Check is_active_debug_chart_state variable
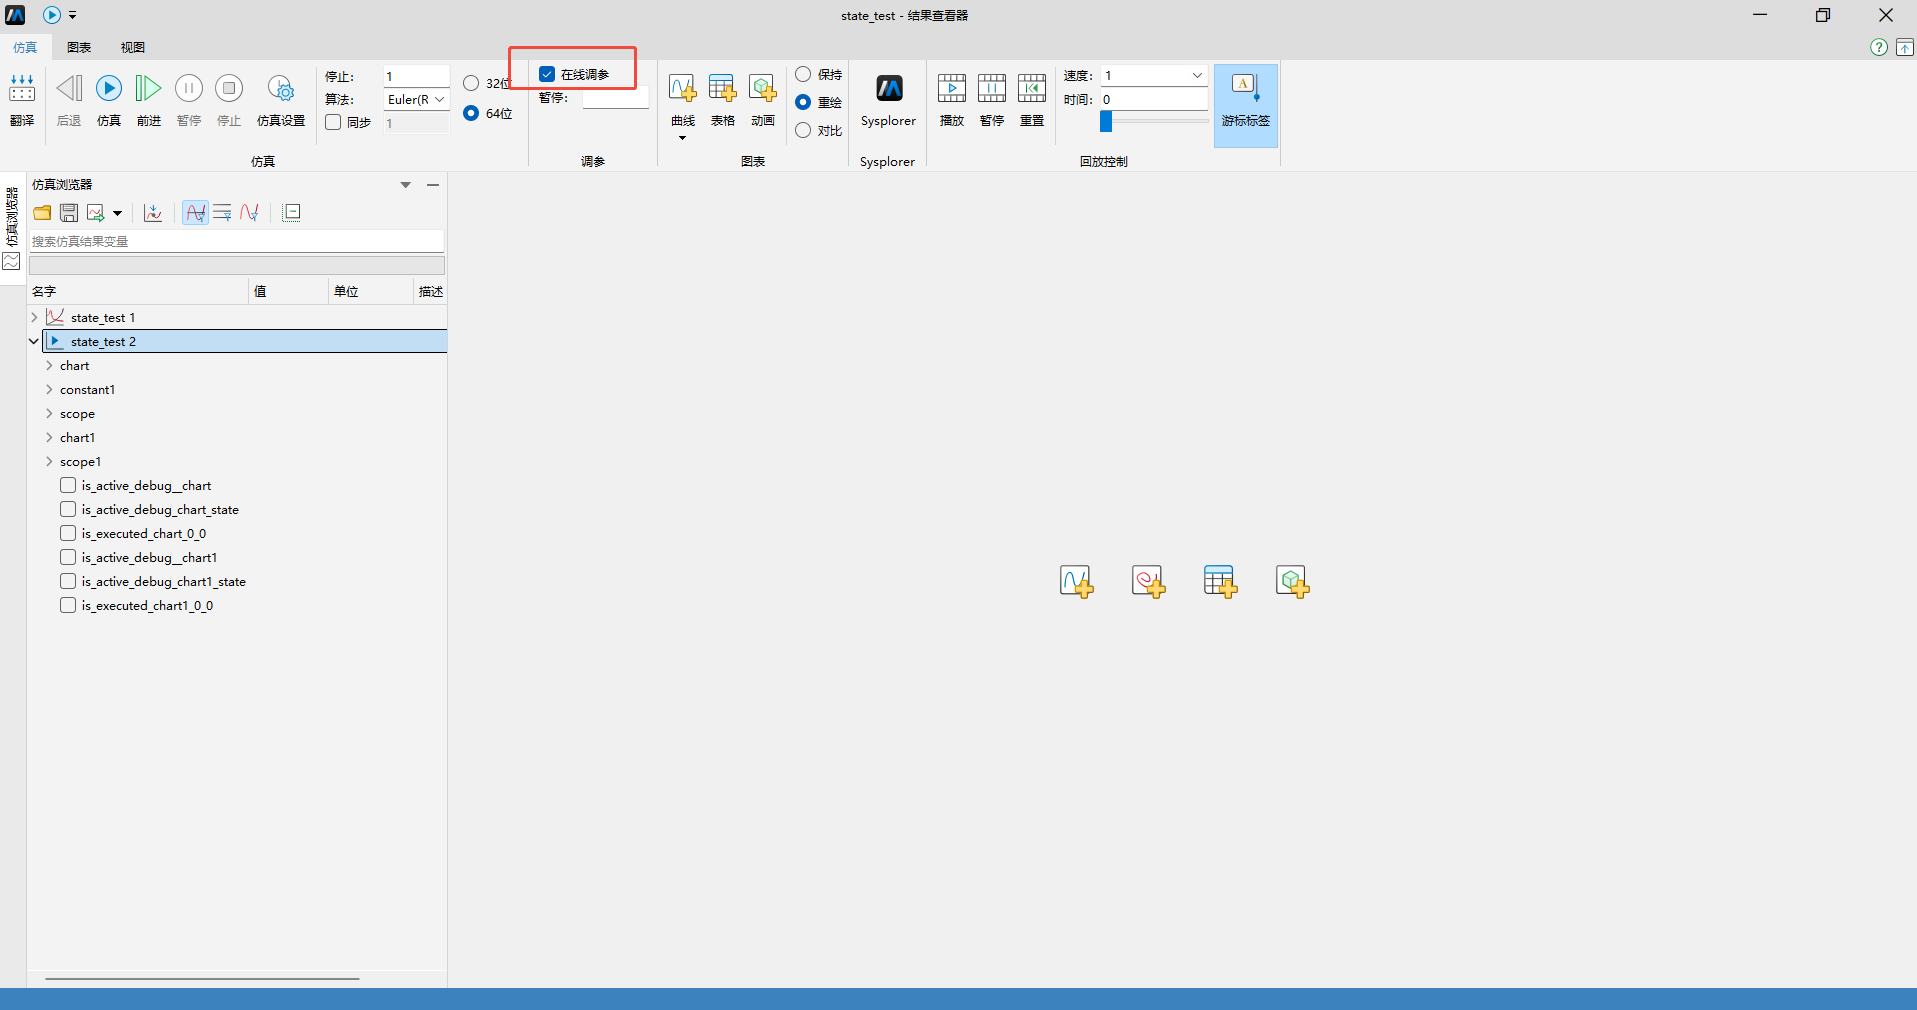1917x1010 pixels. click(x=68, y=509)
